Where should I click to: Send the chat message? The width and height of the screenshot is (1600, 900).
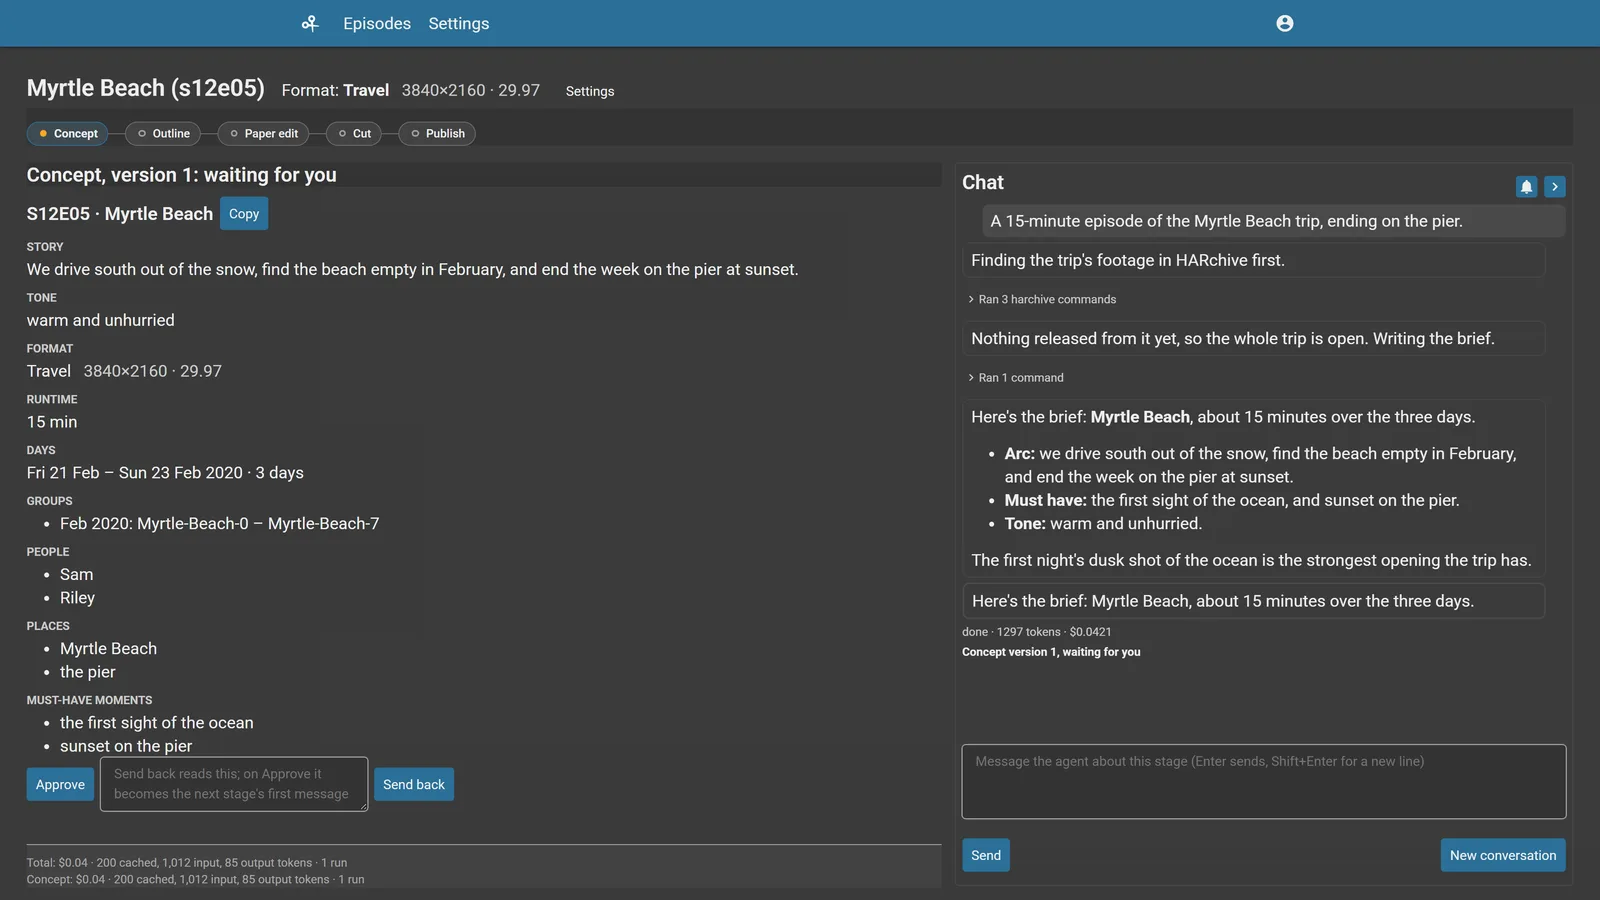pos(986,855)
